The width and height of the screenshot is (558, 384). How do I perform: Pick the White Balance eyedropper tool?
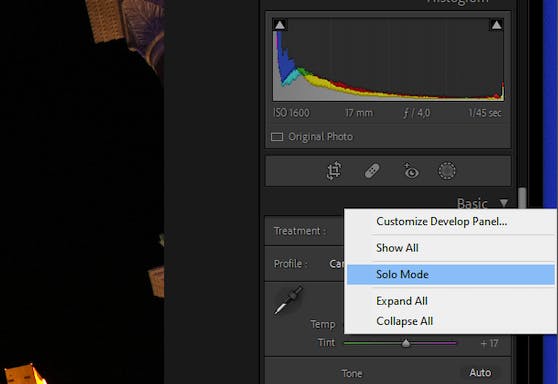tap(289, 300)
